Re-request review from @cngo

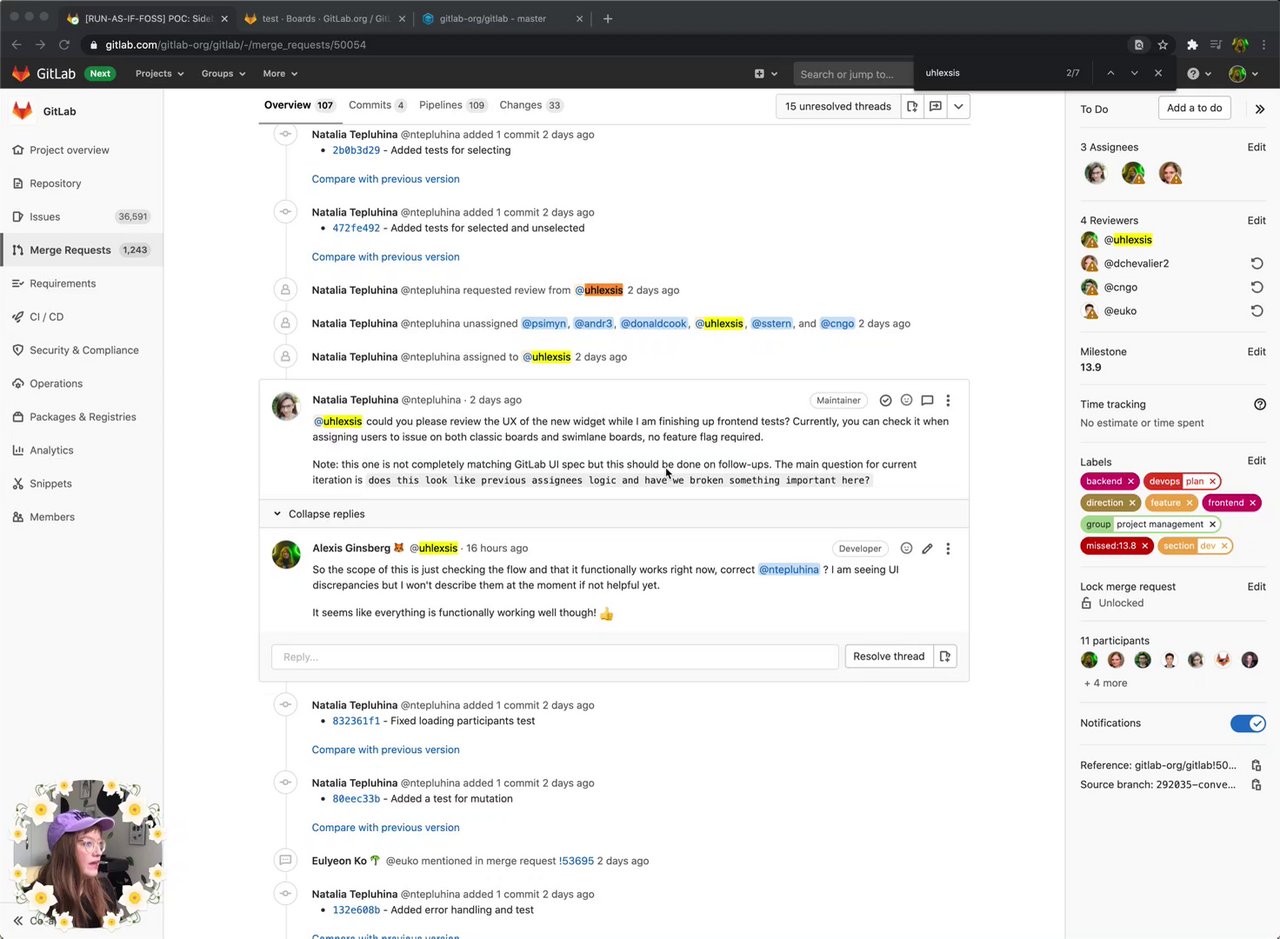1257,287
